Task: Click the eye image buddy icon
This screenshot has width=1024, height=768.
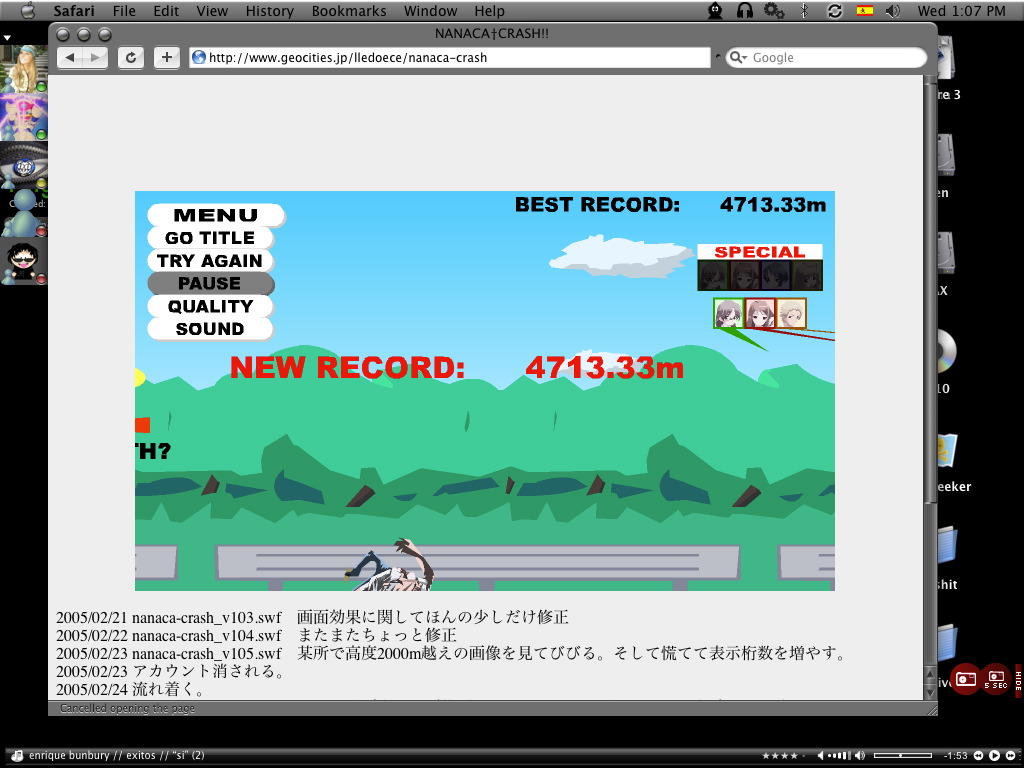Action: [24, 165]
